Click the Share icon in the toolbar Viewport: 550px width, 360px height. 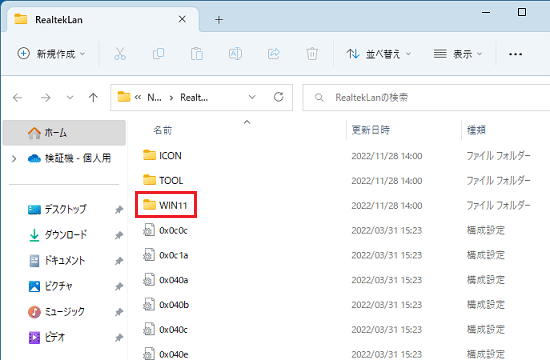pyautogui.click(x=274, y=54)
